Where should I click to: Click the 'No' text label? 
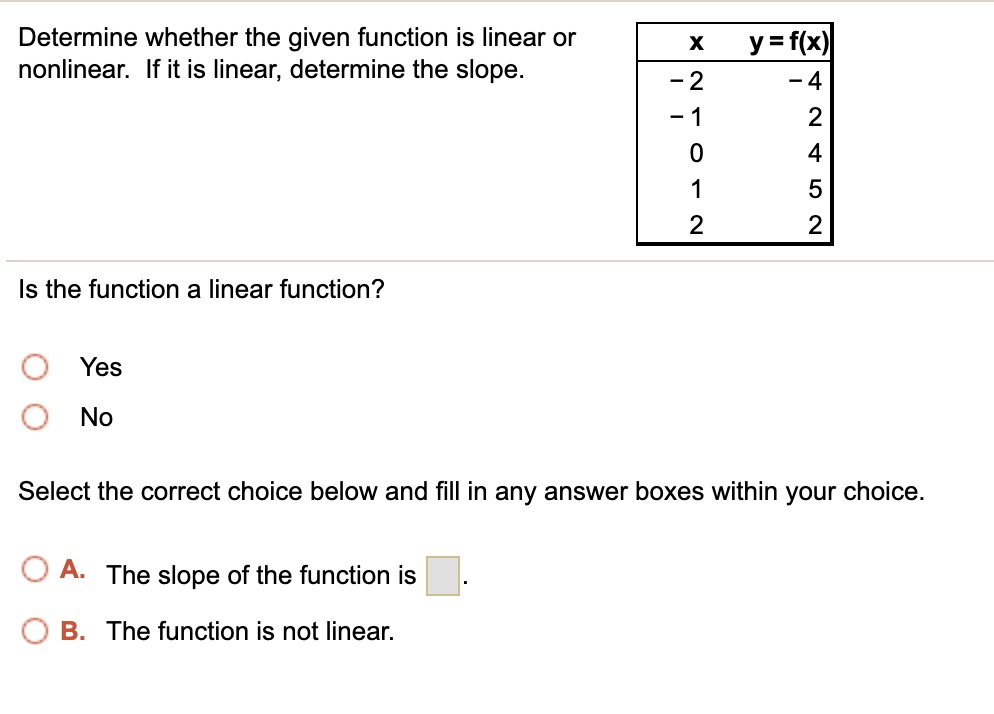click(x=96, y=417)
